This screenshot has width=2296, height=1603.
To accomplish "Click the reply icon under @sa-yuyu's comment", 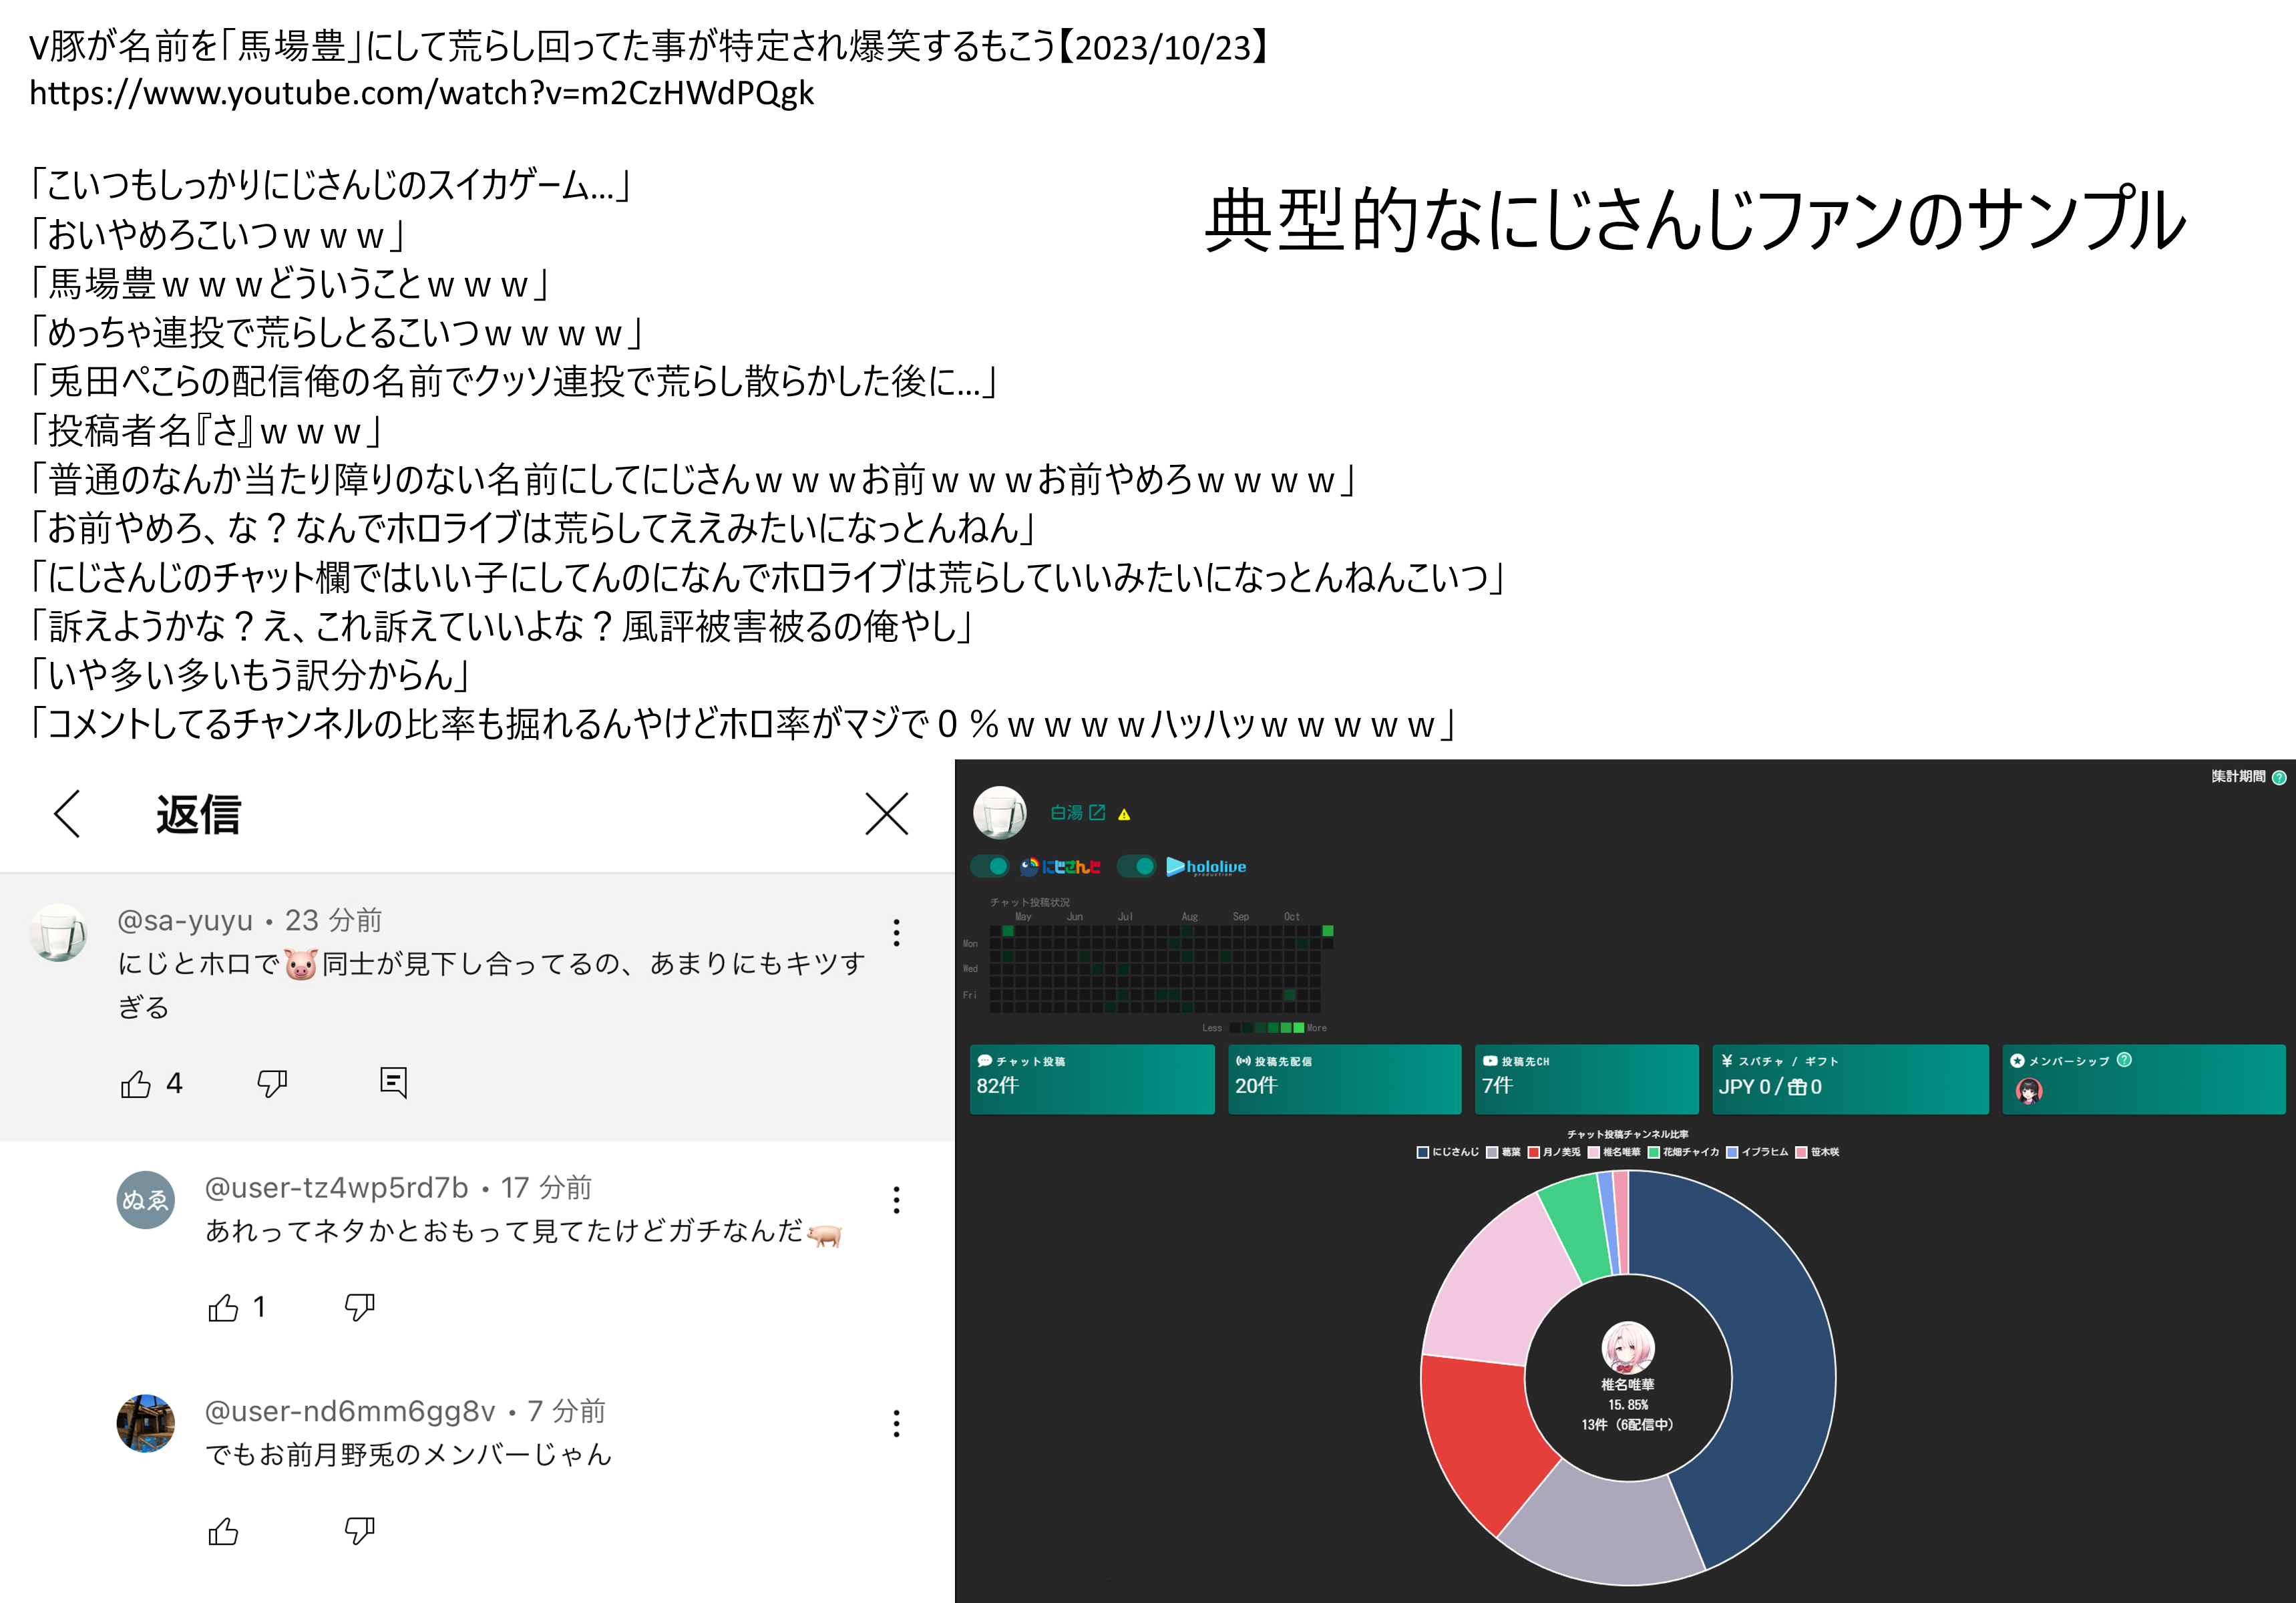I will [393, 1082].
